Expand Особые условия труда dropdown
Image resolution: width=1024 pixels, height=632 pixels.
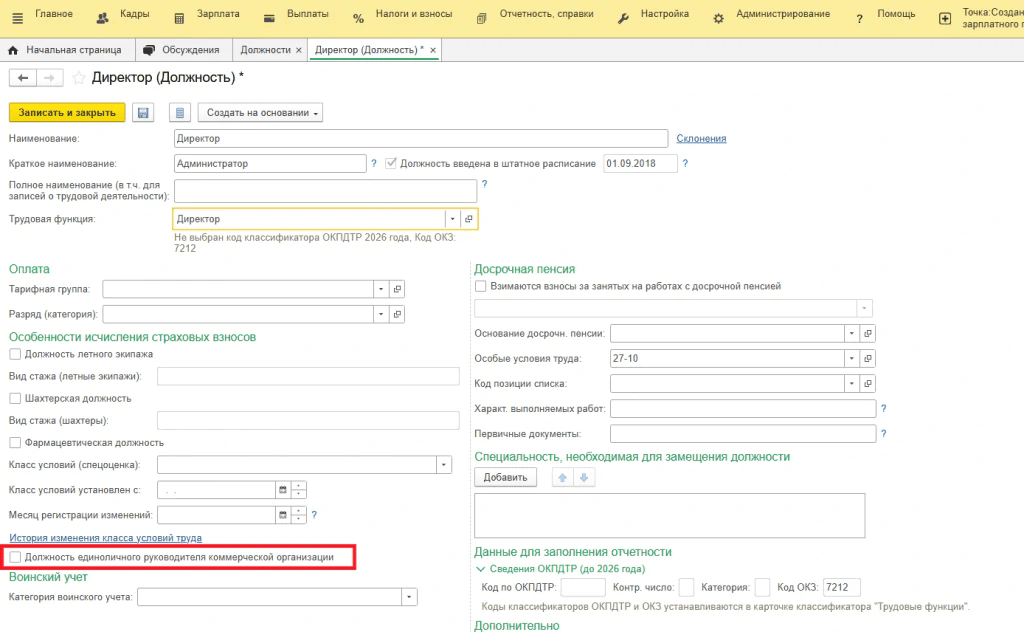(852, 358)
